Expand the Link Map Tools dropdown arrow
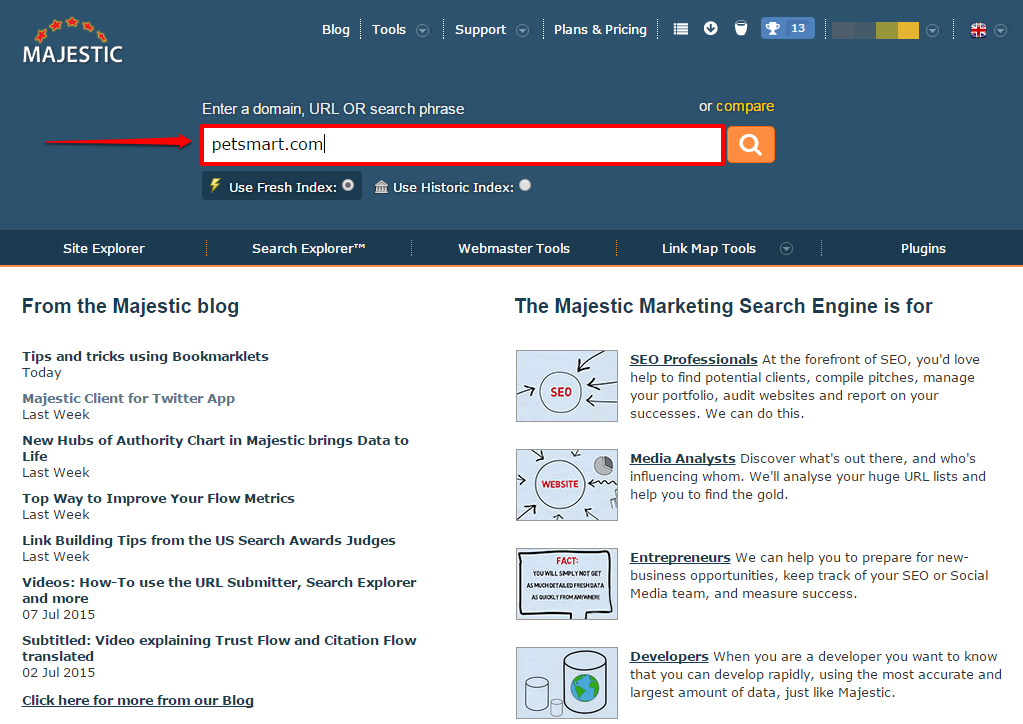 787,249
